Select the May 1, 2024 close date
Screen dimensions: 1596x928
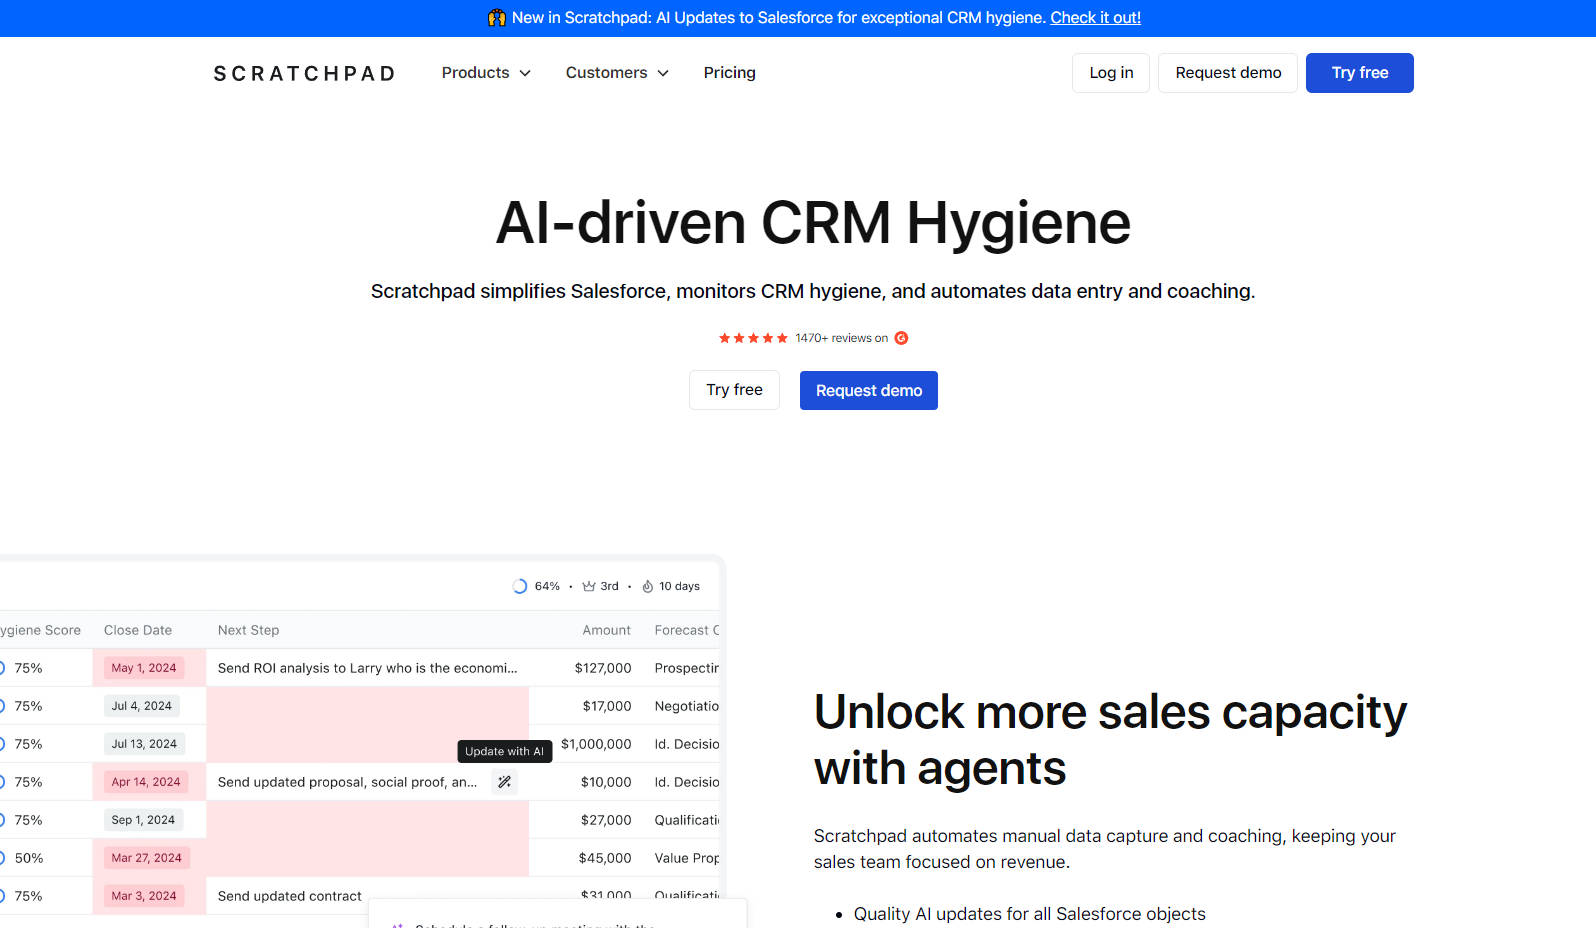pyautogui.click(x=144, y=668)
